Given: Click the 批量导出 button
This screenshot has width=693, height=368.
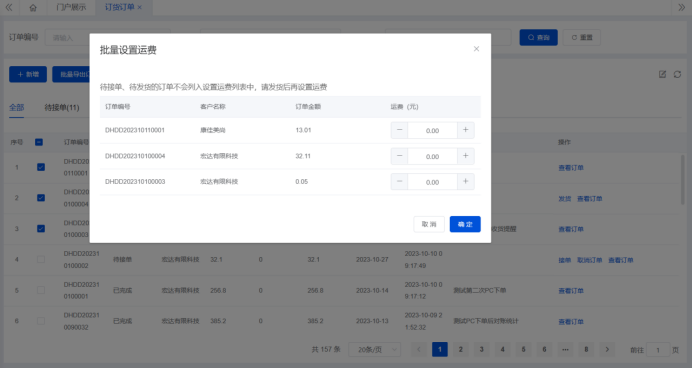Looking at the screenshot, I should (72, 74).
